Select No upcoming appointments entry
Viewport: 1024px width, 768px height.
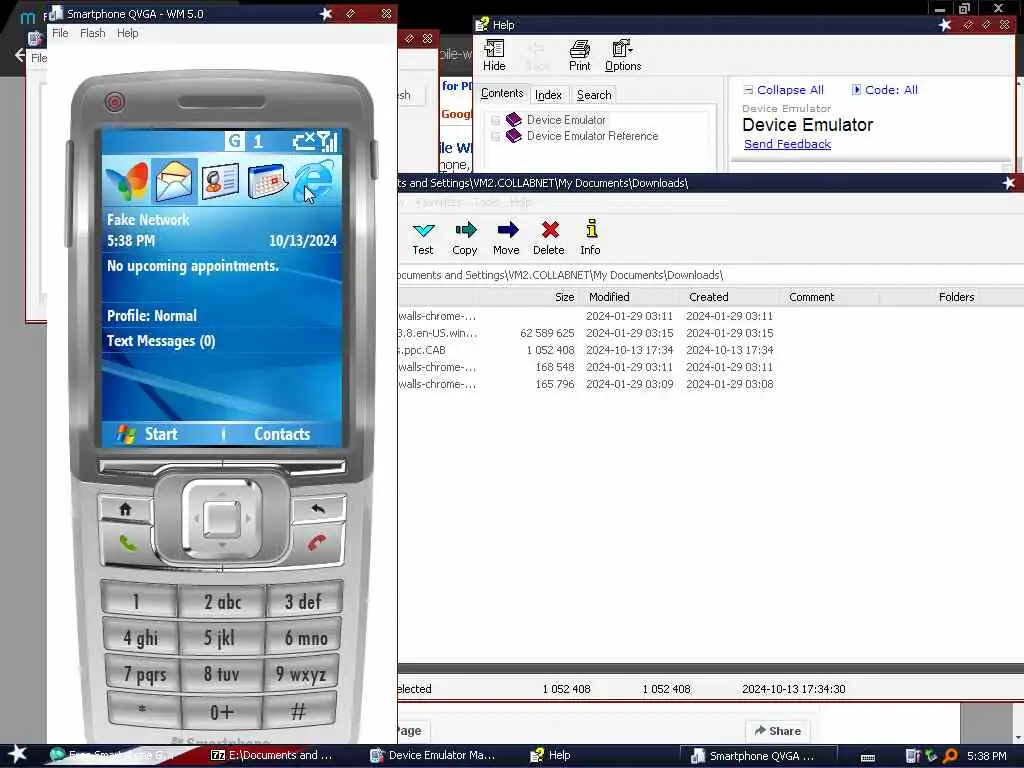click(x=221, y=266)
